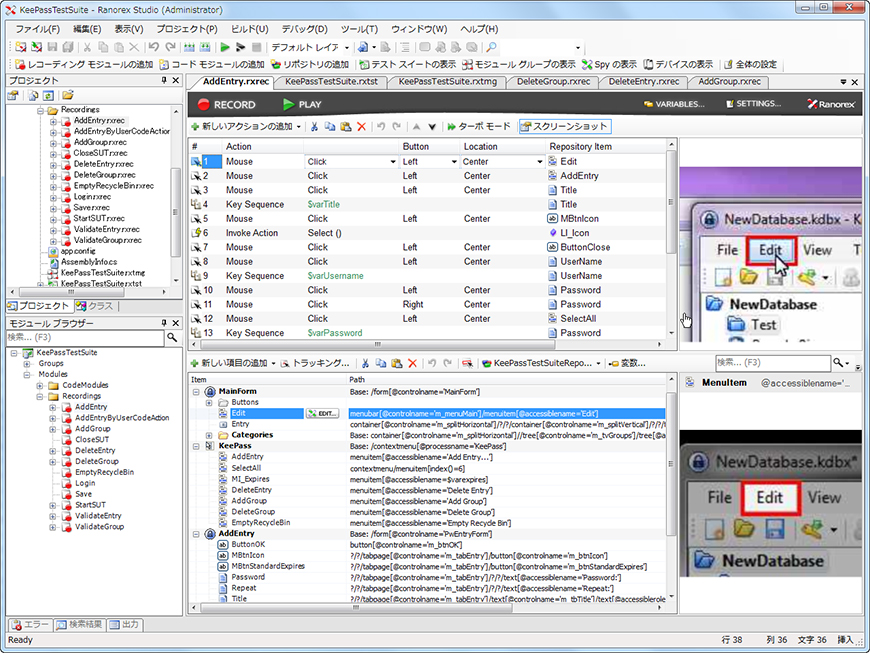
Task: Toggle the スクリーンショット button
Action: pos(563,127)
